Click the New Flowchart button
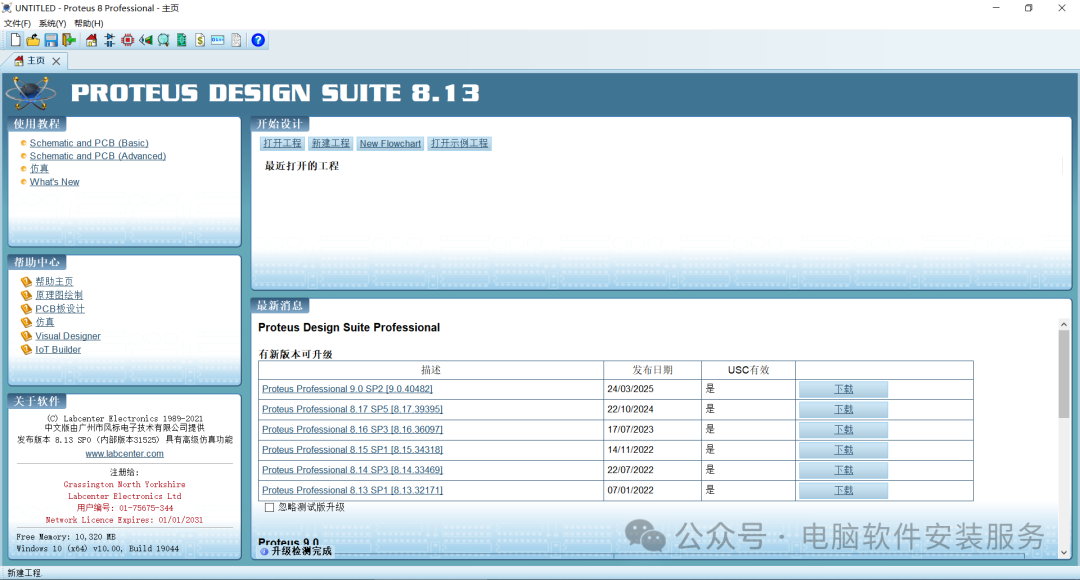 coord(390,143)
